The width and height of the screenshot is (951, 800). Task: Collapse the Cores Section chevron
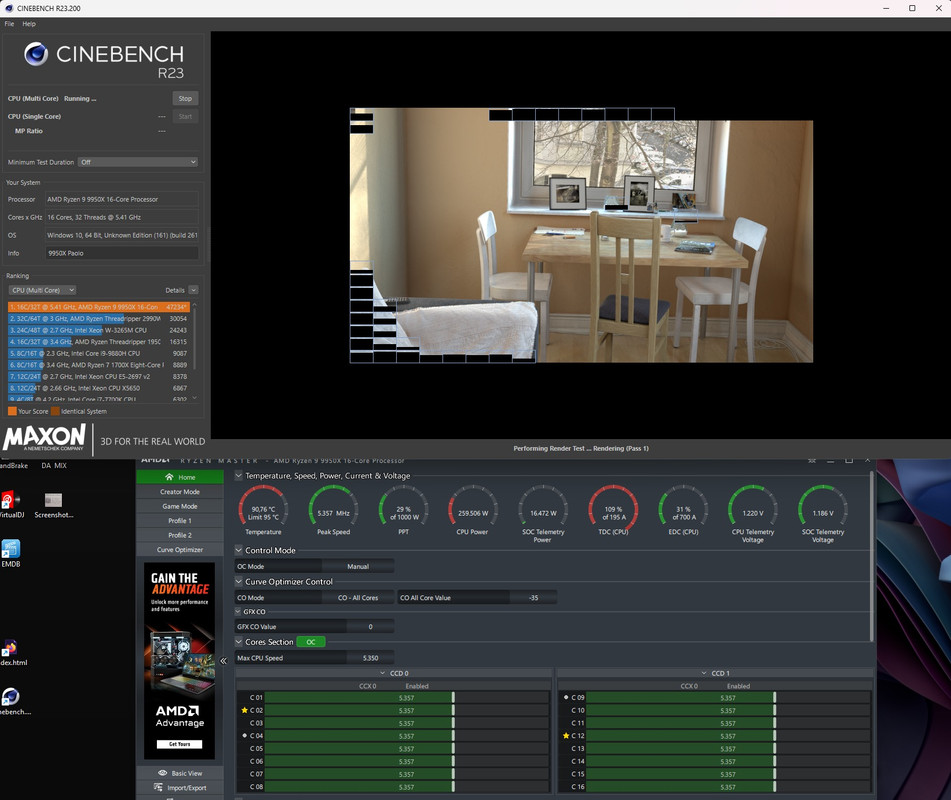coord(239,642)
